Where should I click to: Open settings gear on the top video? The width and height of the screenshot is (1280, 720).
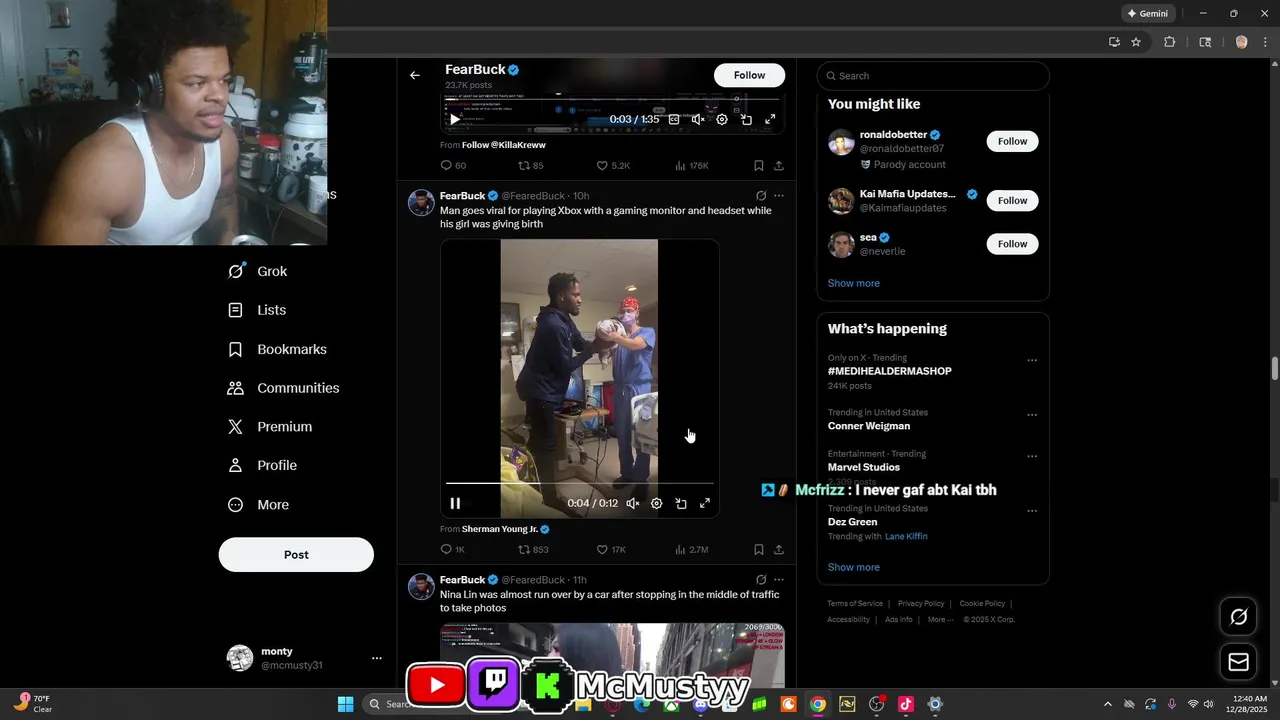[x=722, y=119]
